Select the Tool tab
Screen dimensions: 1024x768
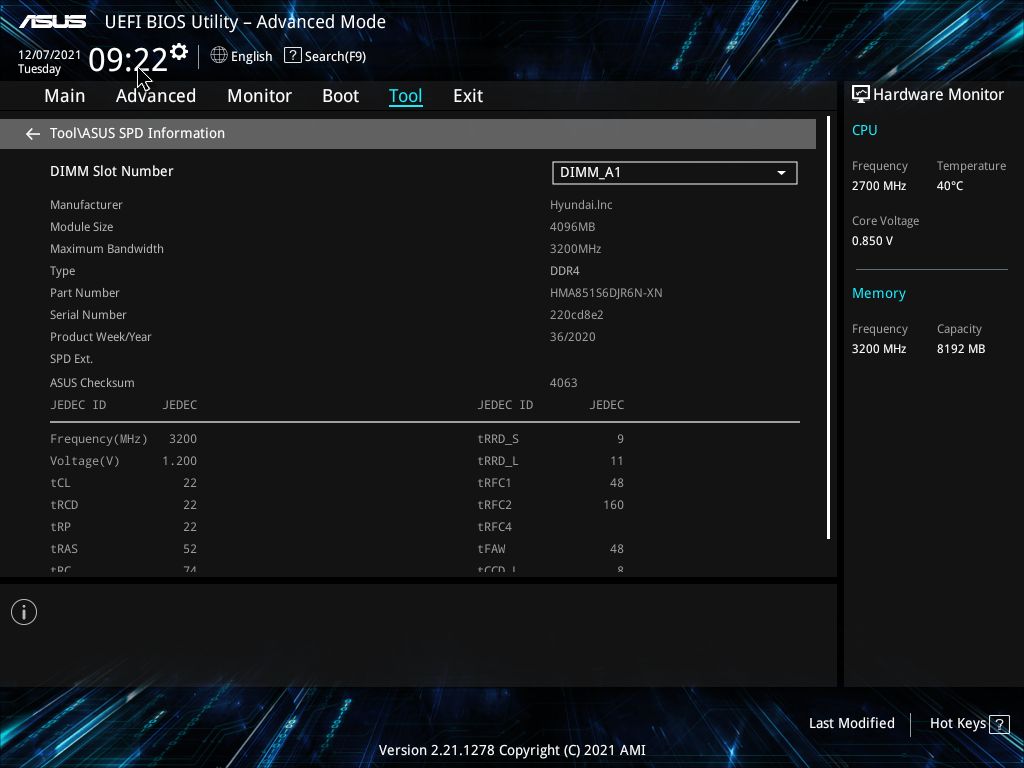click(406, 96)
